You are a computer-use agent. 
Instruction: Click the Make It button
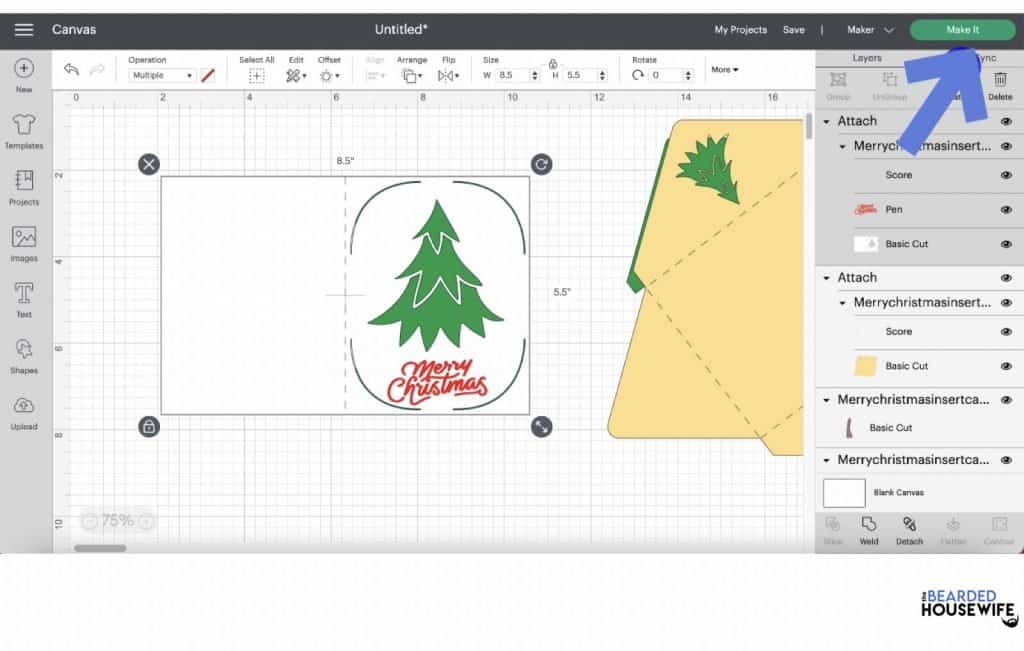click(x=961, y=29)
